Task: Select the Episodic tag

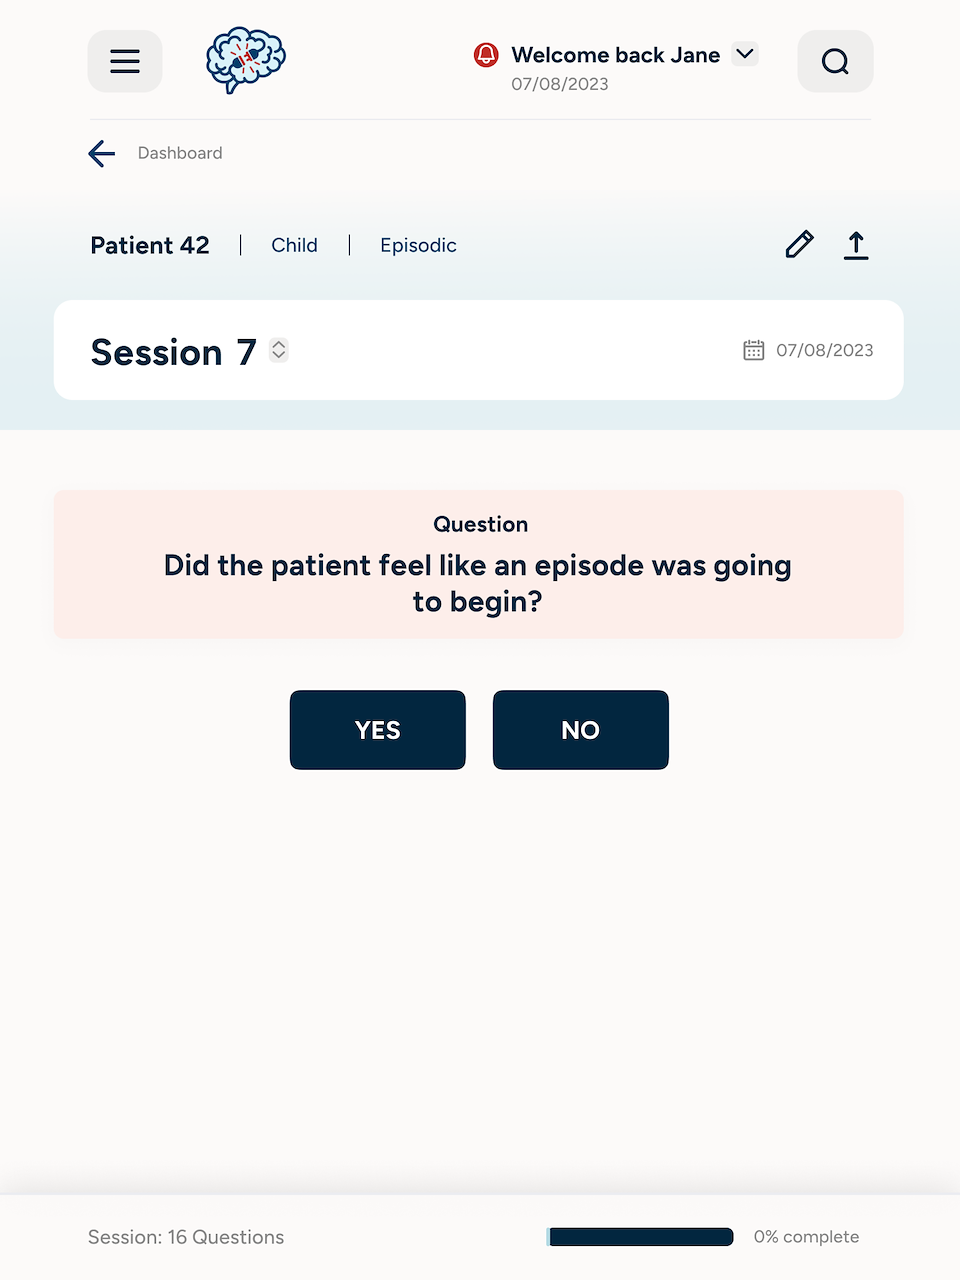Action: coord(418,245)
